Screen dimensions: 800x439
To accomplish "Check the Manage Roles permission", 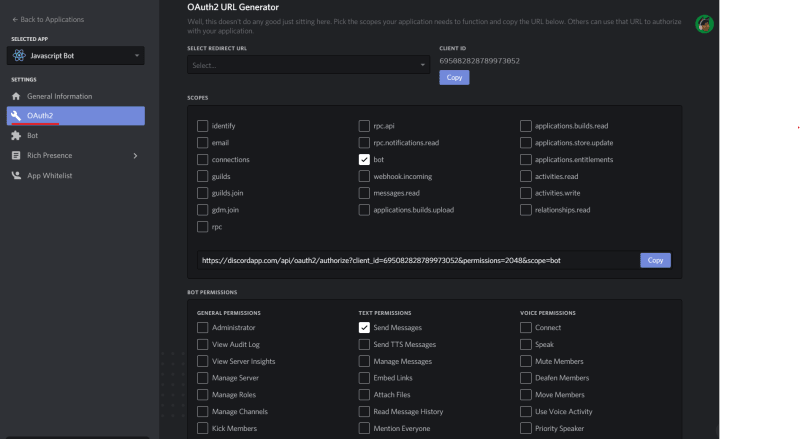I will (x=203, y=395).
